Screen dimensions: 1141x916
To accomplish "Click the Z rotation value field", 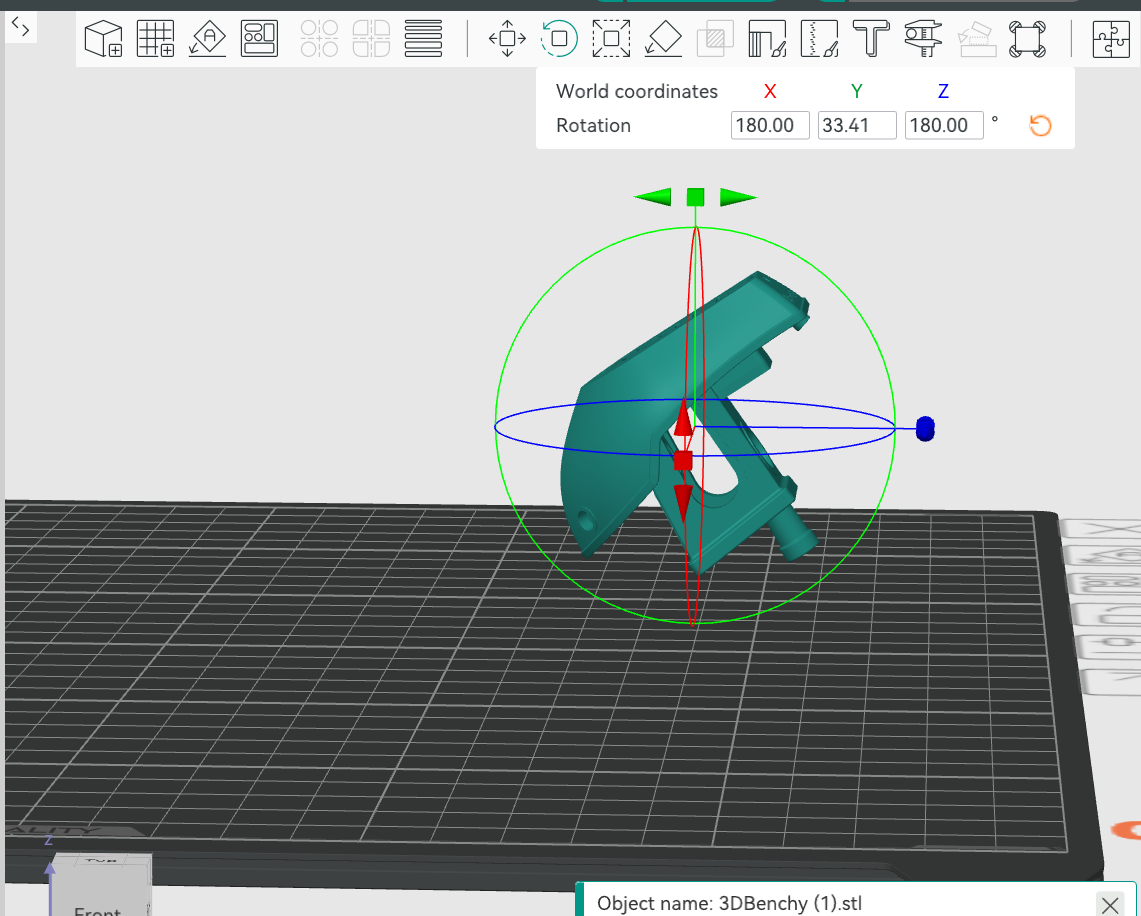I will tap(944, 125).
